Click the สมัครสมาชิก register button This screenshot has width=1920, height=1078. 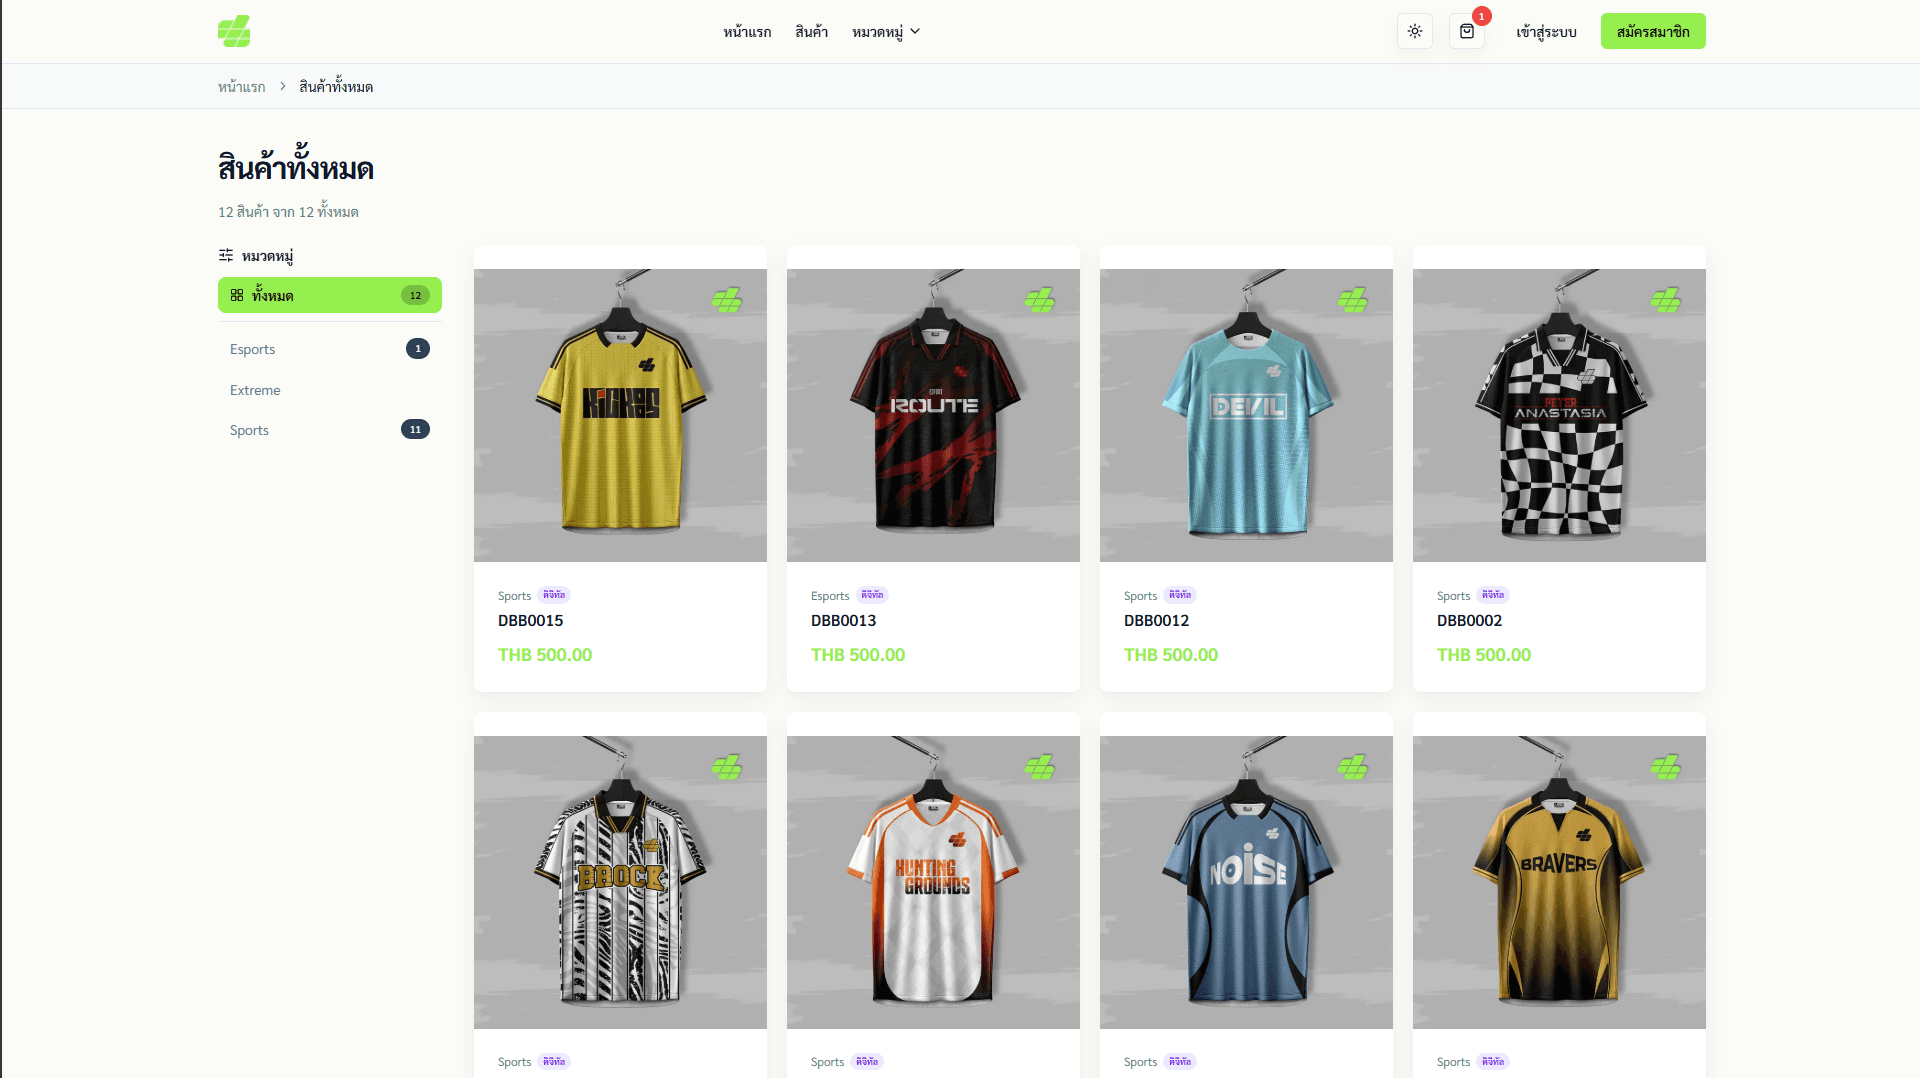tap(1653, 31)
